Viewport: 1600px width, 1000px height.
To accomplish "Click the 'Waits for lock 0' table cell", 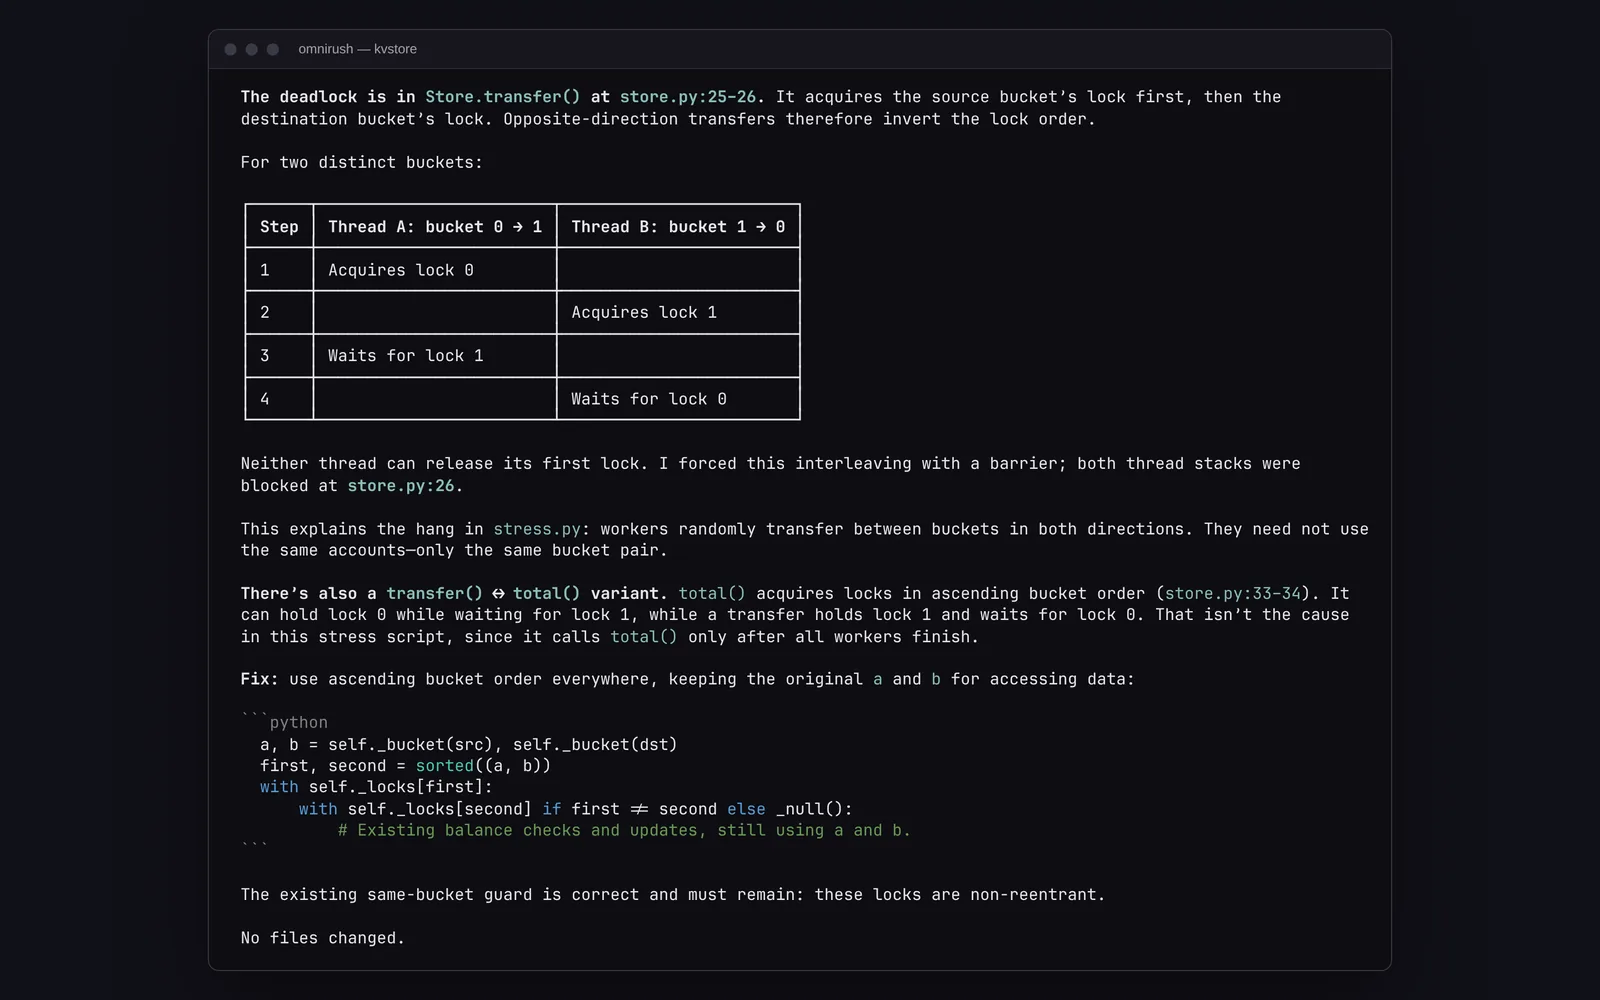I will [x=678, y=399].
